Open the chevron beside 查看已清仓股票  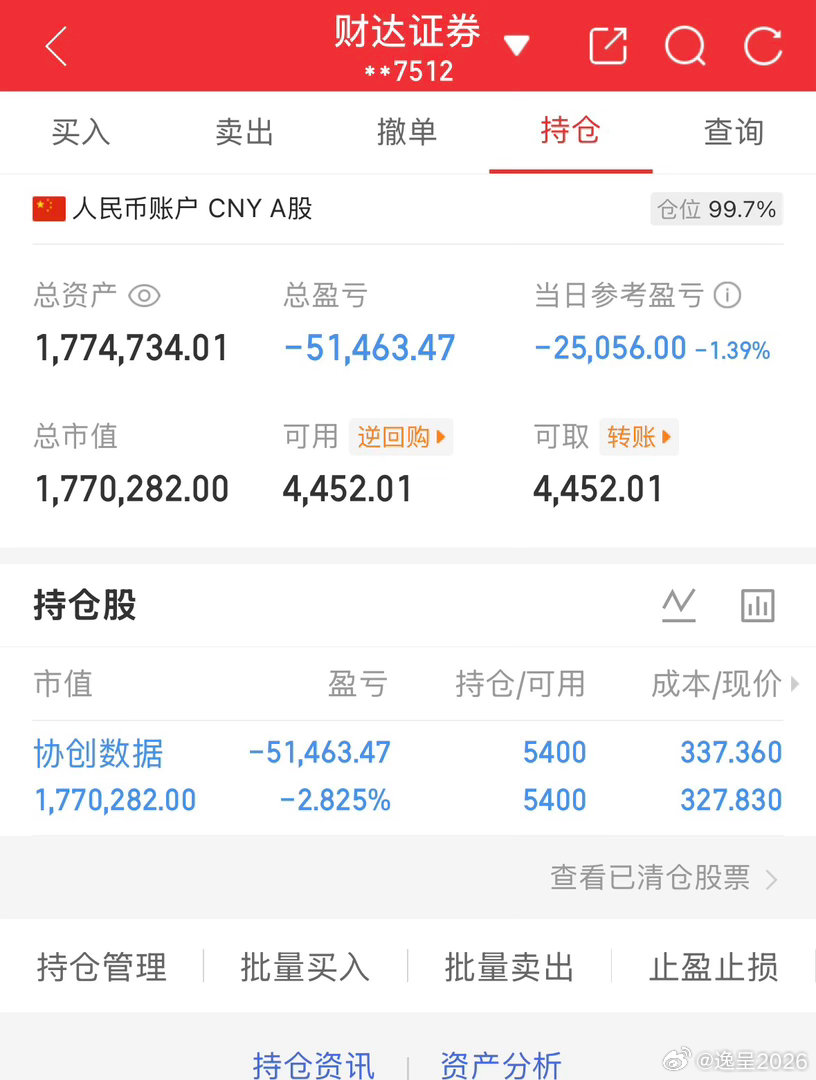coord(771,880)
